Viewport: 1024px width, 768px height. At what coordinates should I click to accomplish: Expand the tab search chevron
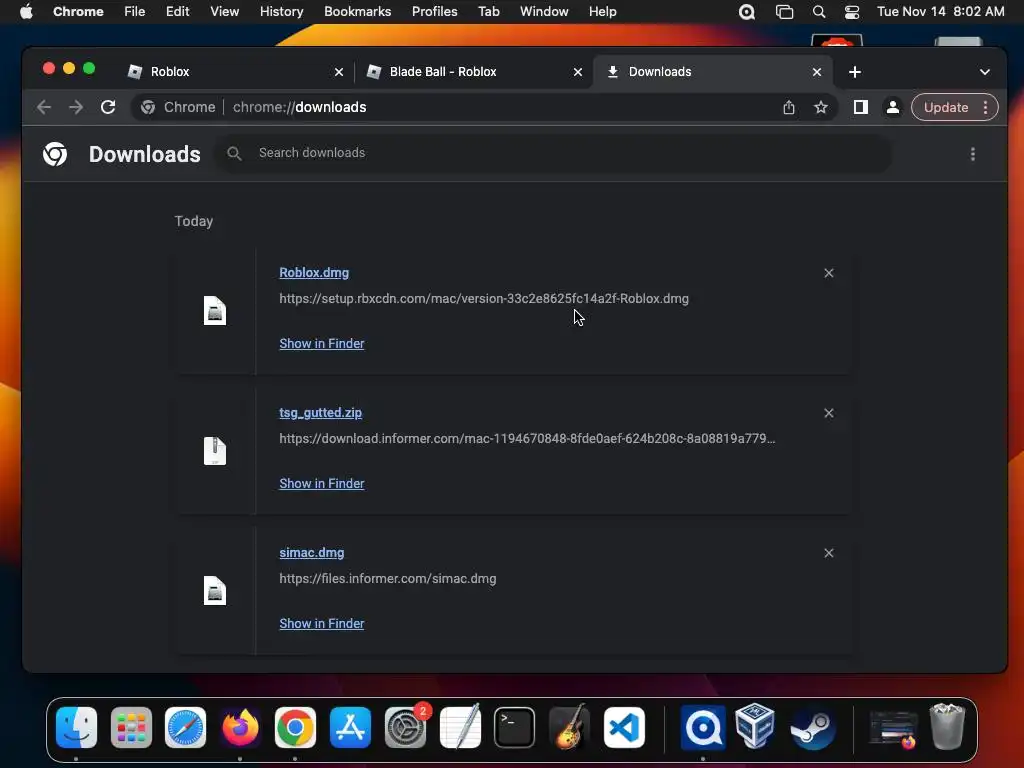(985, 72)
